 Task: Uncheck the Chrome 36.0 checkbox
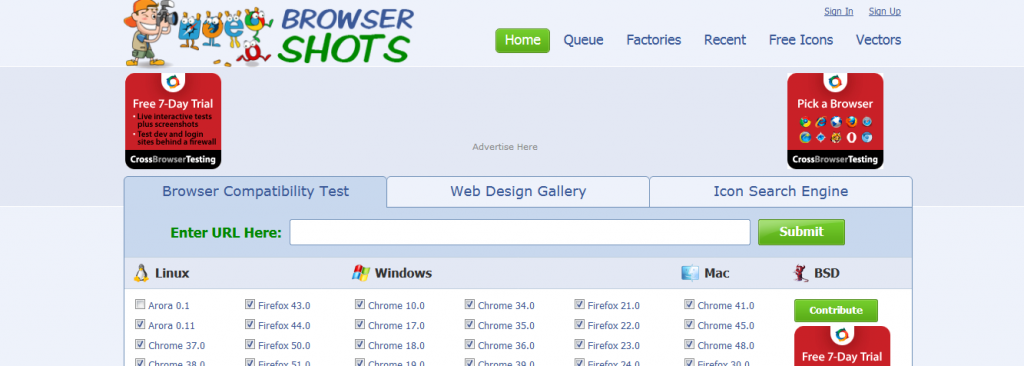pos(469,344)
